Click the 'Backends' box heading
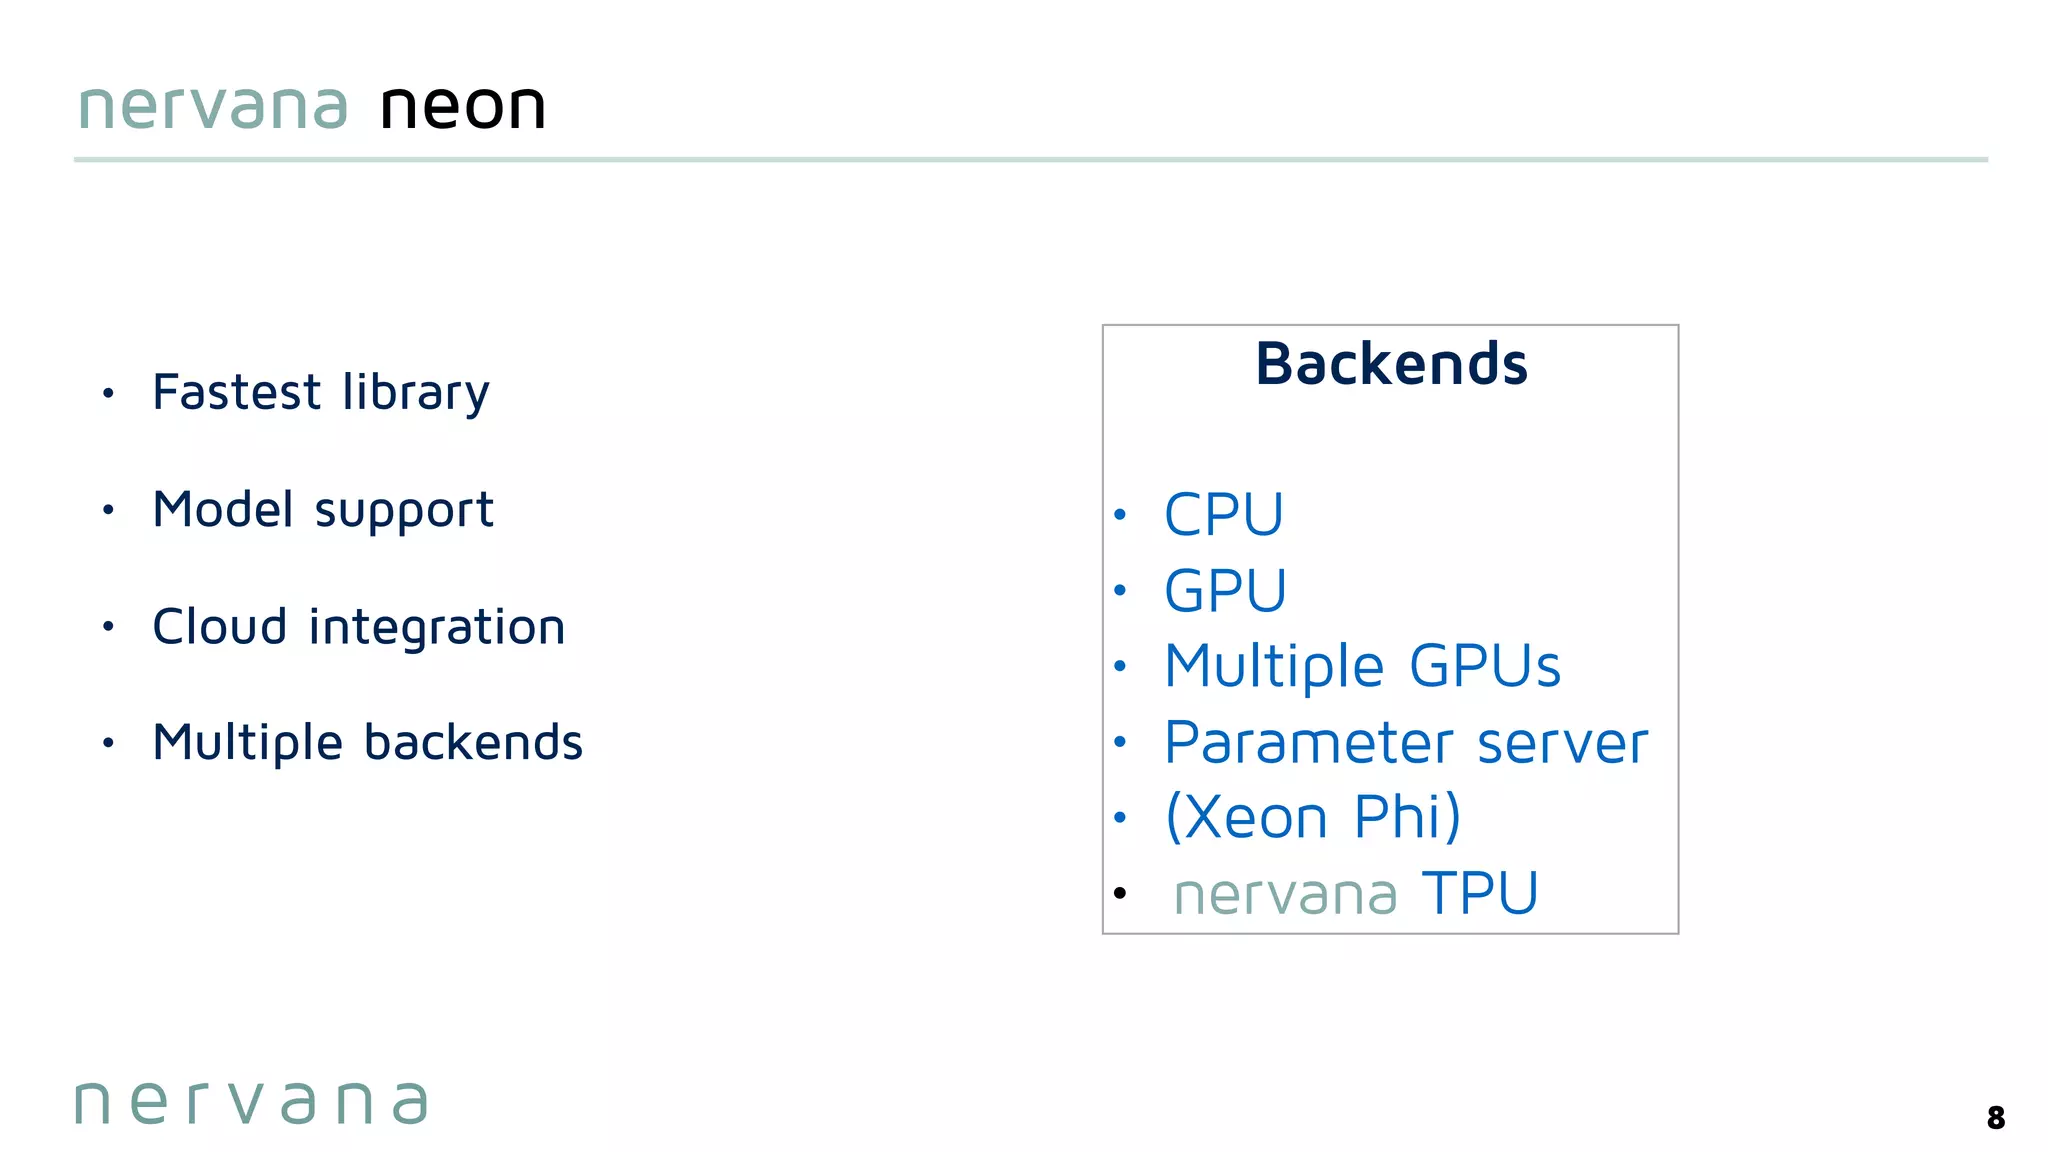This screenshot has width=2048, height=1152. (x=1391, y=364)
